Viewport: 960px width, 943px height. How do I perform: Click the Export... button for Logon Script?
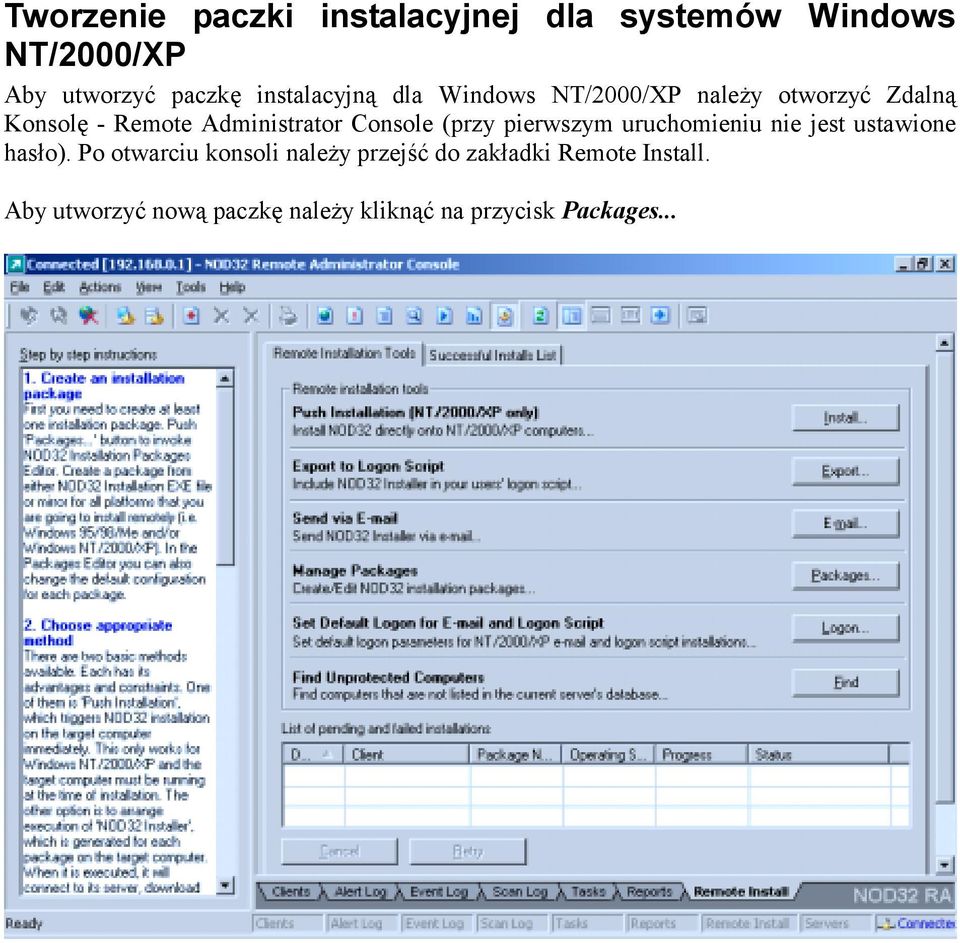pyautogui.click(x=846, y=471)
